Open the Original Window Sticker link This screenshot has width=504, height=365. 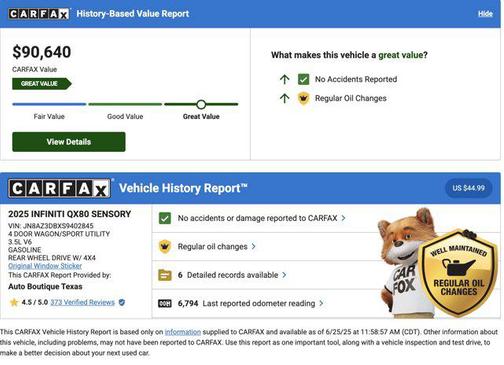45,266
